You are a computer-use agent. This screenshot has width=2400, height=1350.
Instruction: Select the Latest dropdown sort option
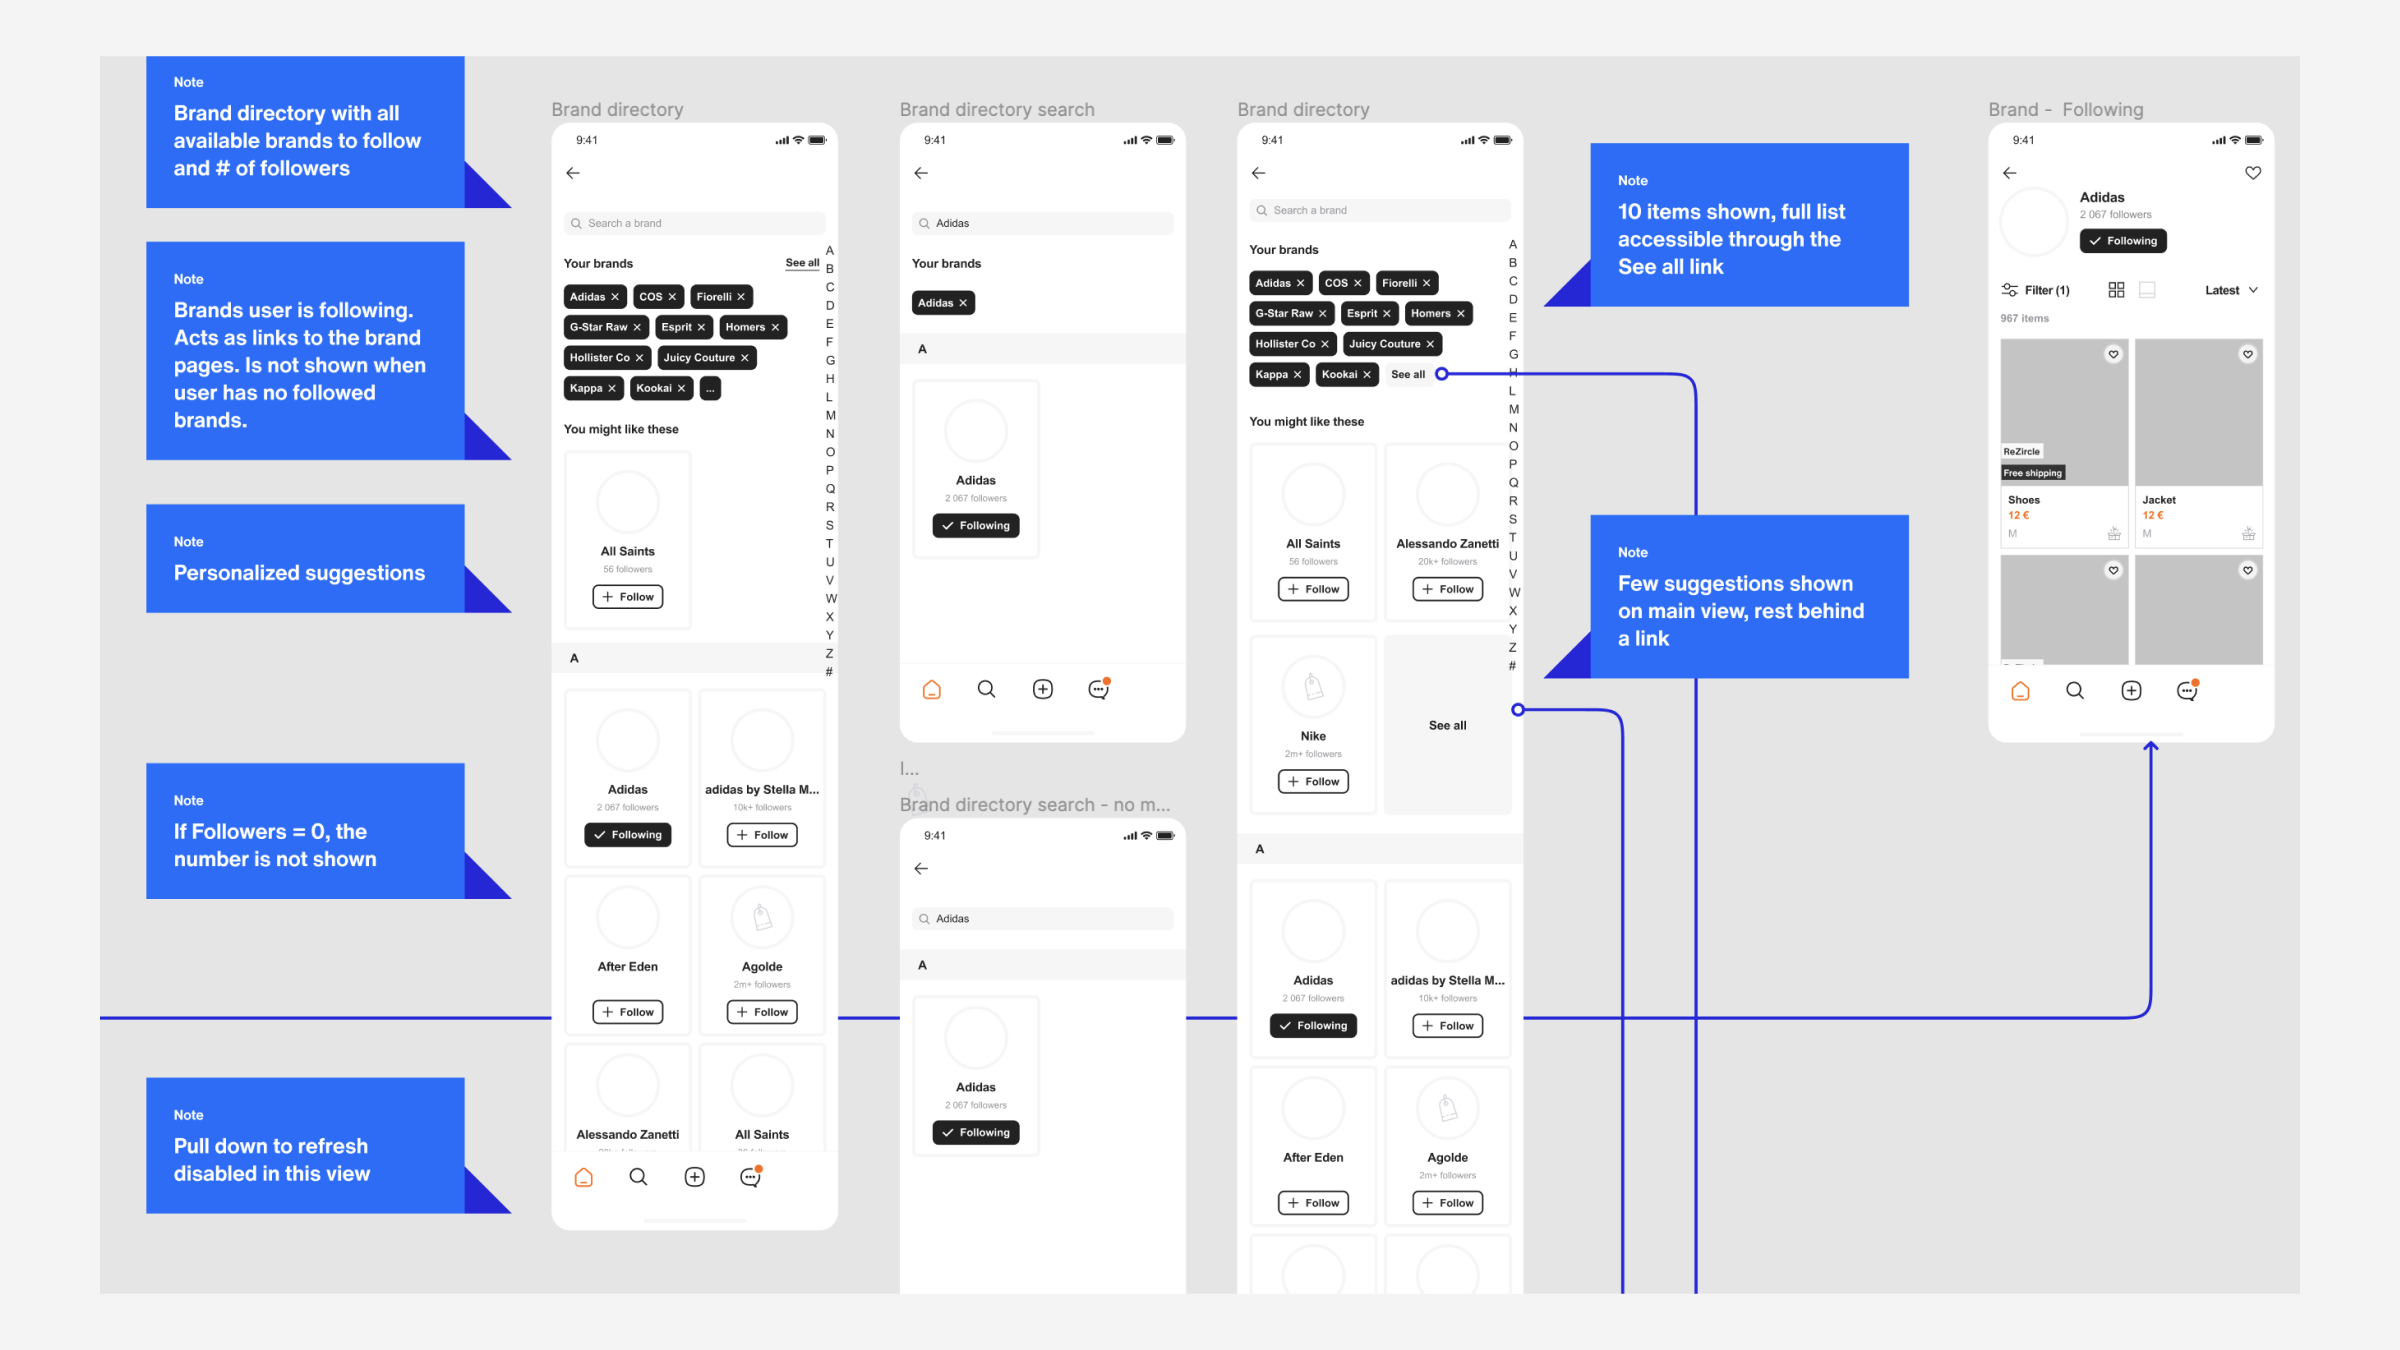pos(2235,290)
